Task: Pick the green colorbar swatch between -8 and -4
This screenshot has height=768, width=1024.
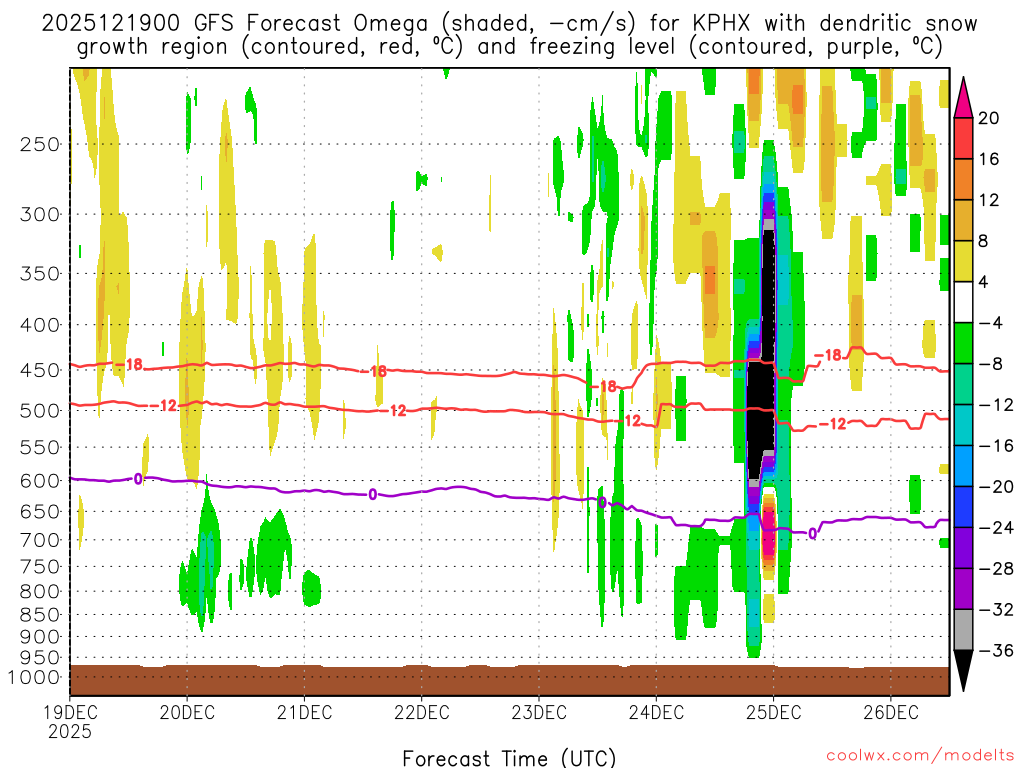Action: point(963,343)
